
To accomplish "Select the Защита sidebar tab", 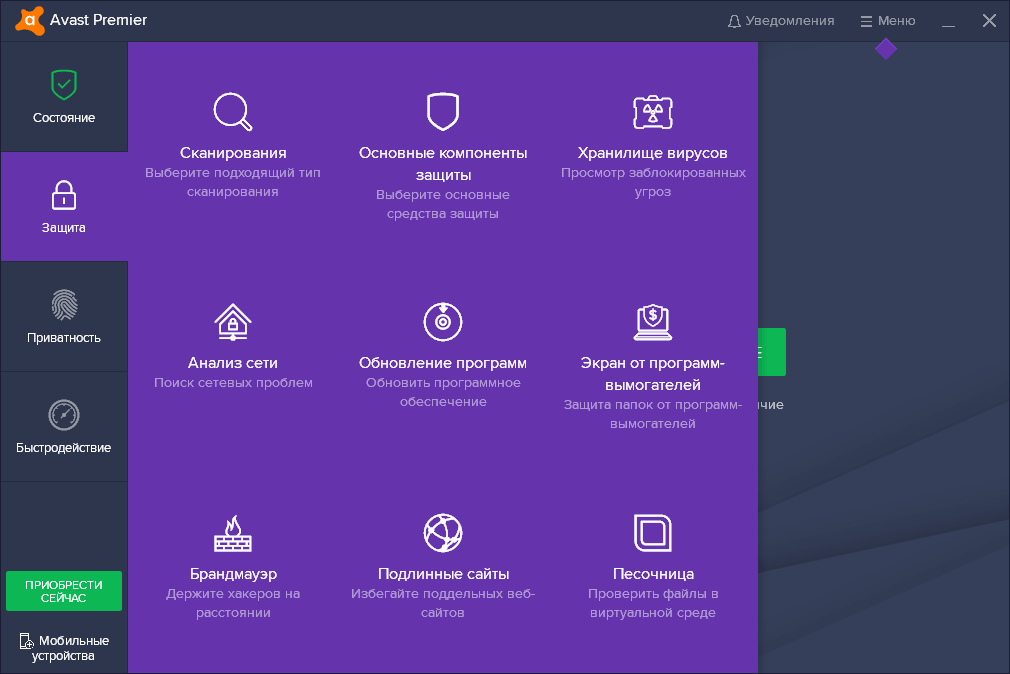I will [x=64, y=207].
